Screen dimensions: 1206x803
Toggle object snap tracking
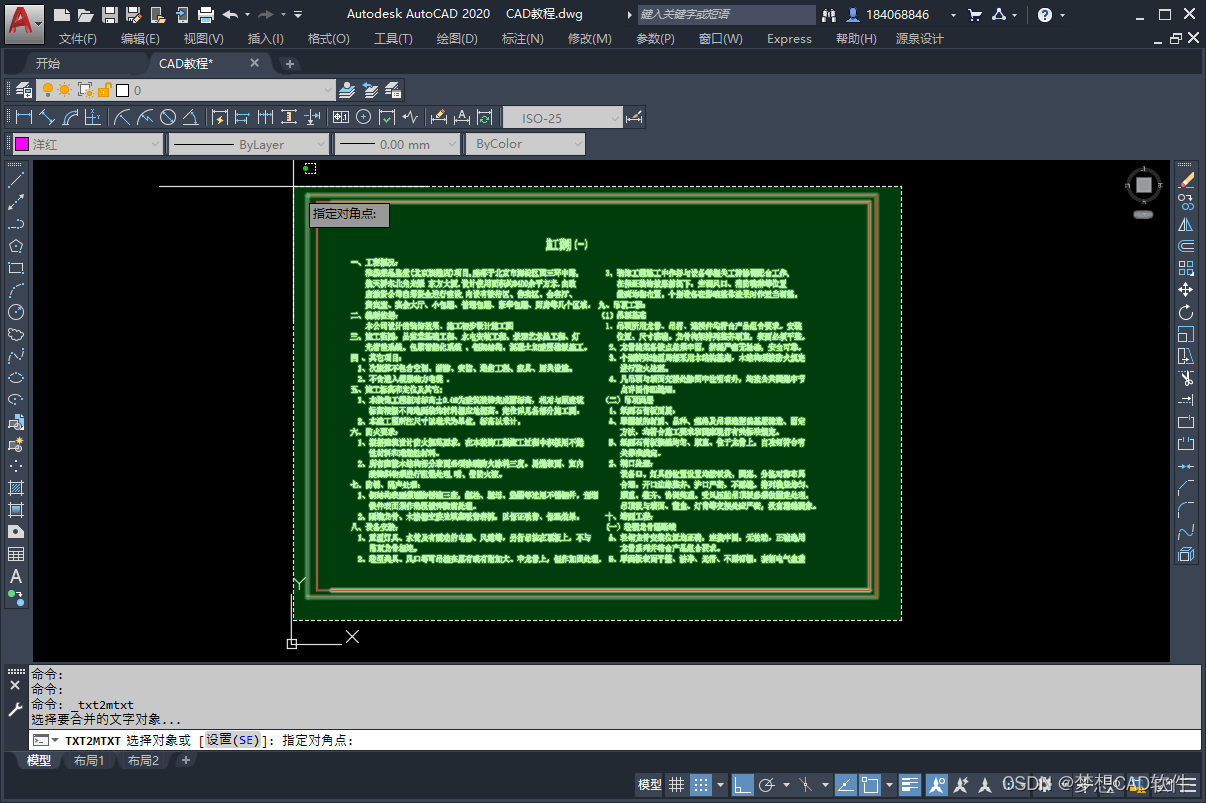pos(845,784)
